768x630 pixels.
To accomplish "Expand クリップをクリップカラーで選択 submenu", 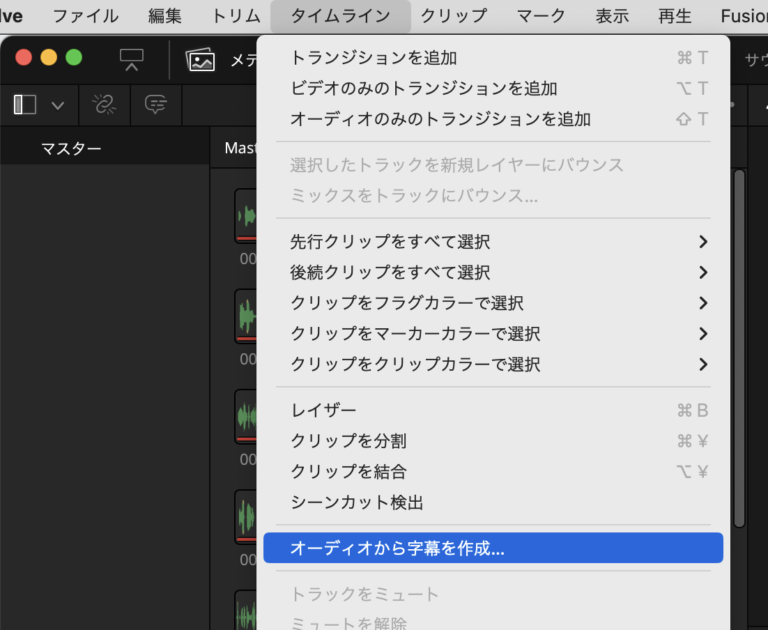I will pos(493,364).
